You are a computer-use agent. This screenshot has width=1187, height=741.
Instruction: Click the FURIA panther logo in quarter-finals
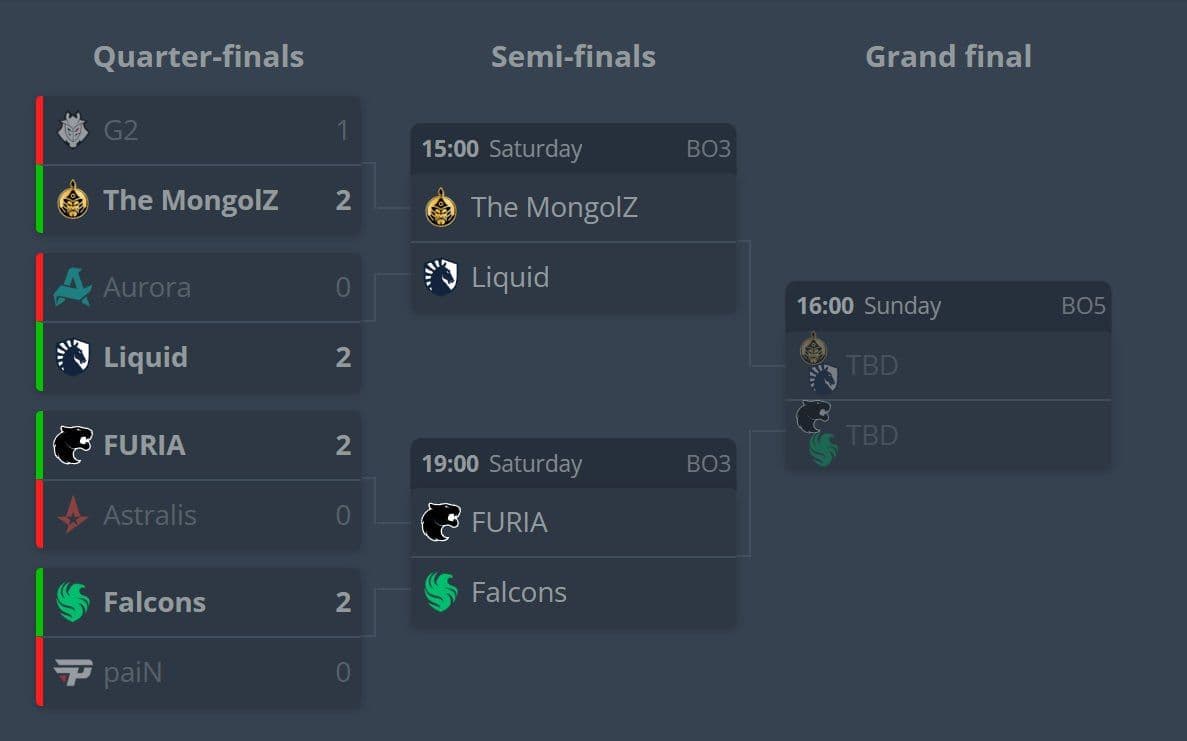tap(73, 444)
